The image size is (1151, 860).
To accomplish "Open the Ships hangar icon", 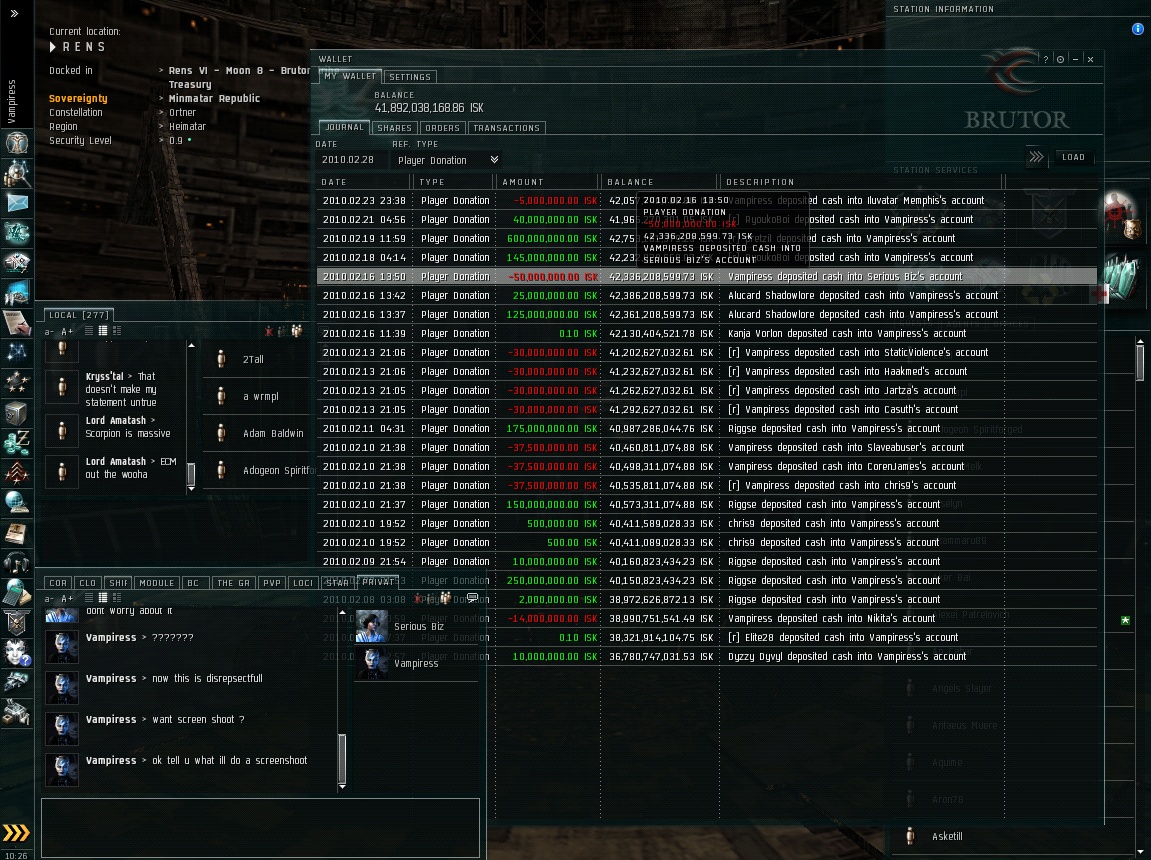I will [x=16, y=682].
